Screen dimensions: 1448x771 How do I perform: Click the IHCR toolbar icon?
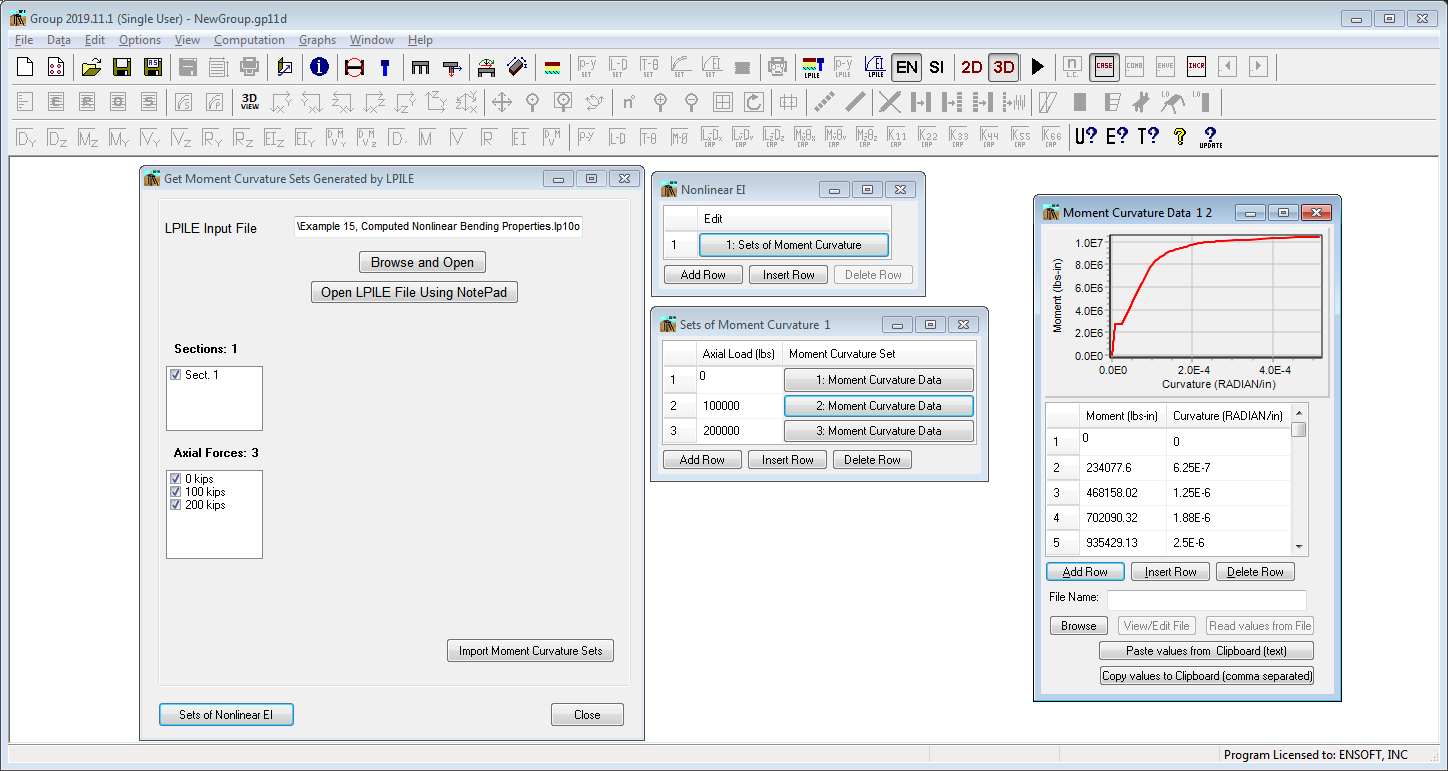[x=1196, y=67]
